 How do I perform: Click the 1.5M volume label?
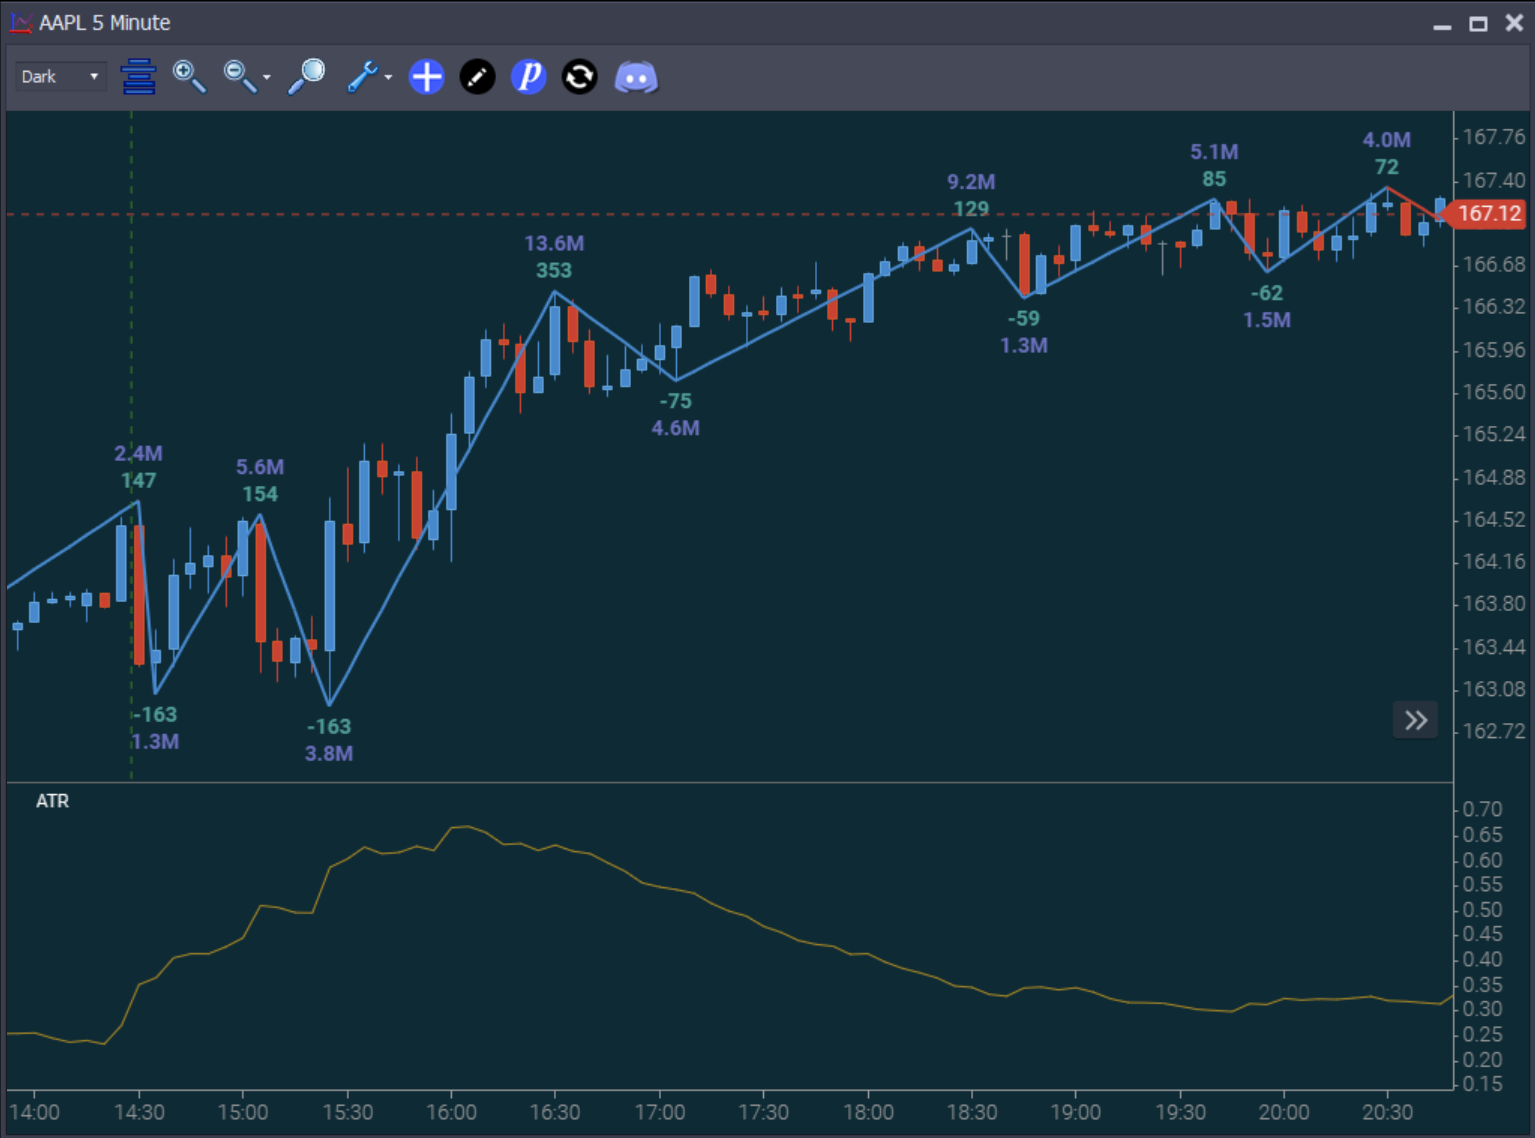[1267, 320]
